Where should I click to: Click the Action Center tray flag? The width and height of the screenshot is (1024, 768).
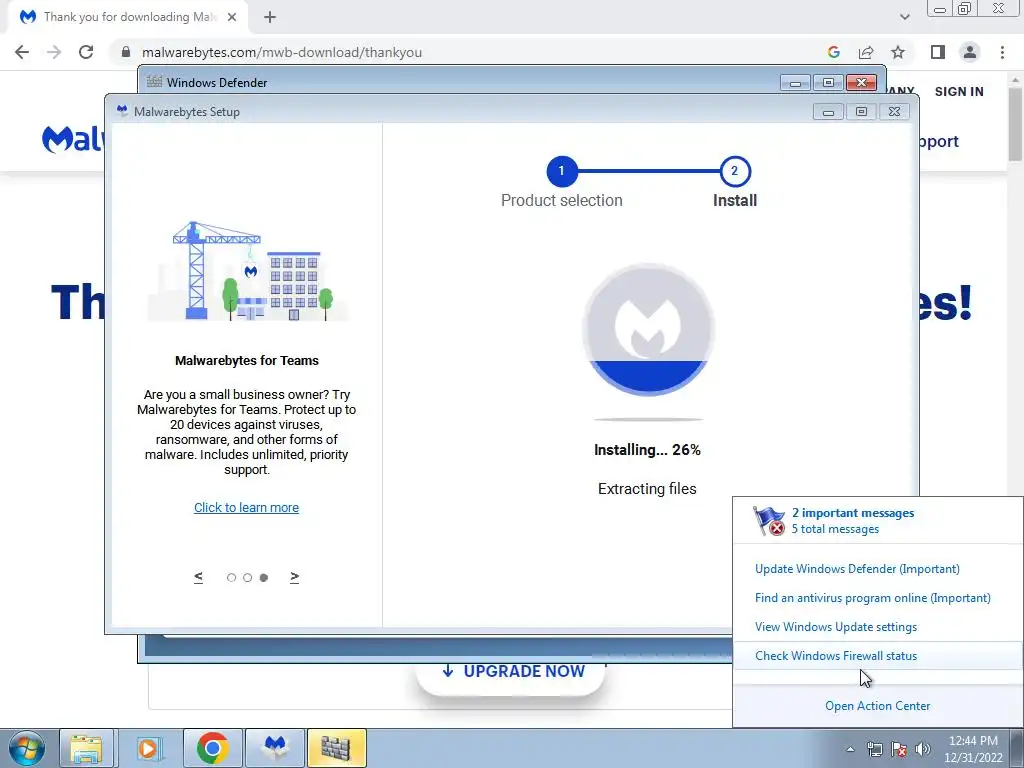(899, 749)
